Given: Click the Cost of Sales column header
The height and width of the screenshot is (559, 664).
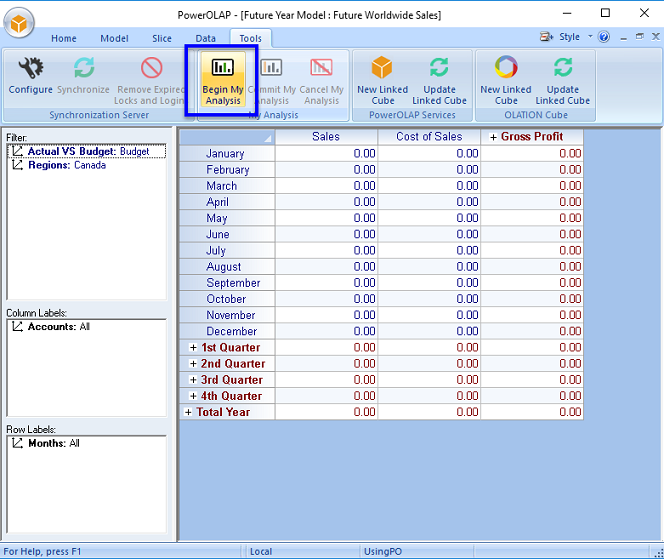Looking at the screenshot, I should coord(429,137).
